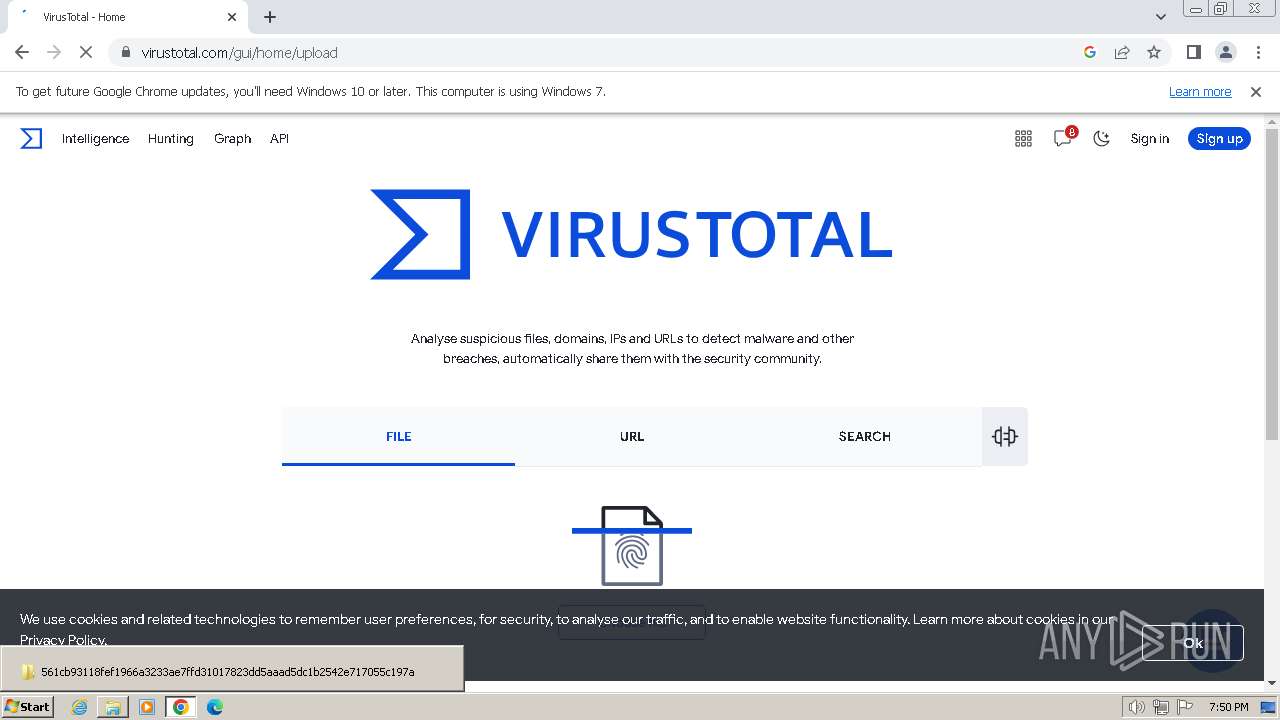Click the large VirusTotal banner logo
The height and width of the screenshot is (720, 1280).
(631, 234)
